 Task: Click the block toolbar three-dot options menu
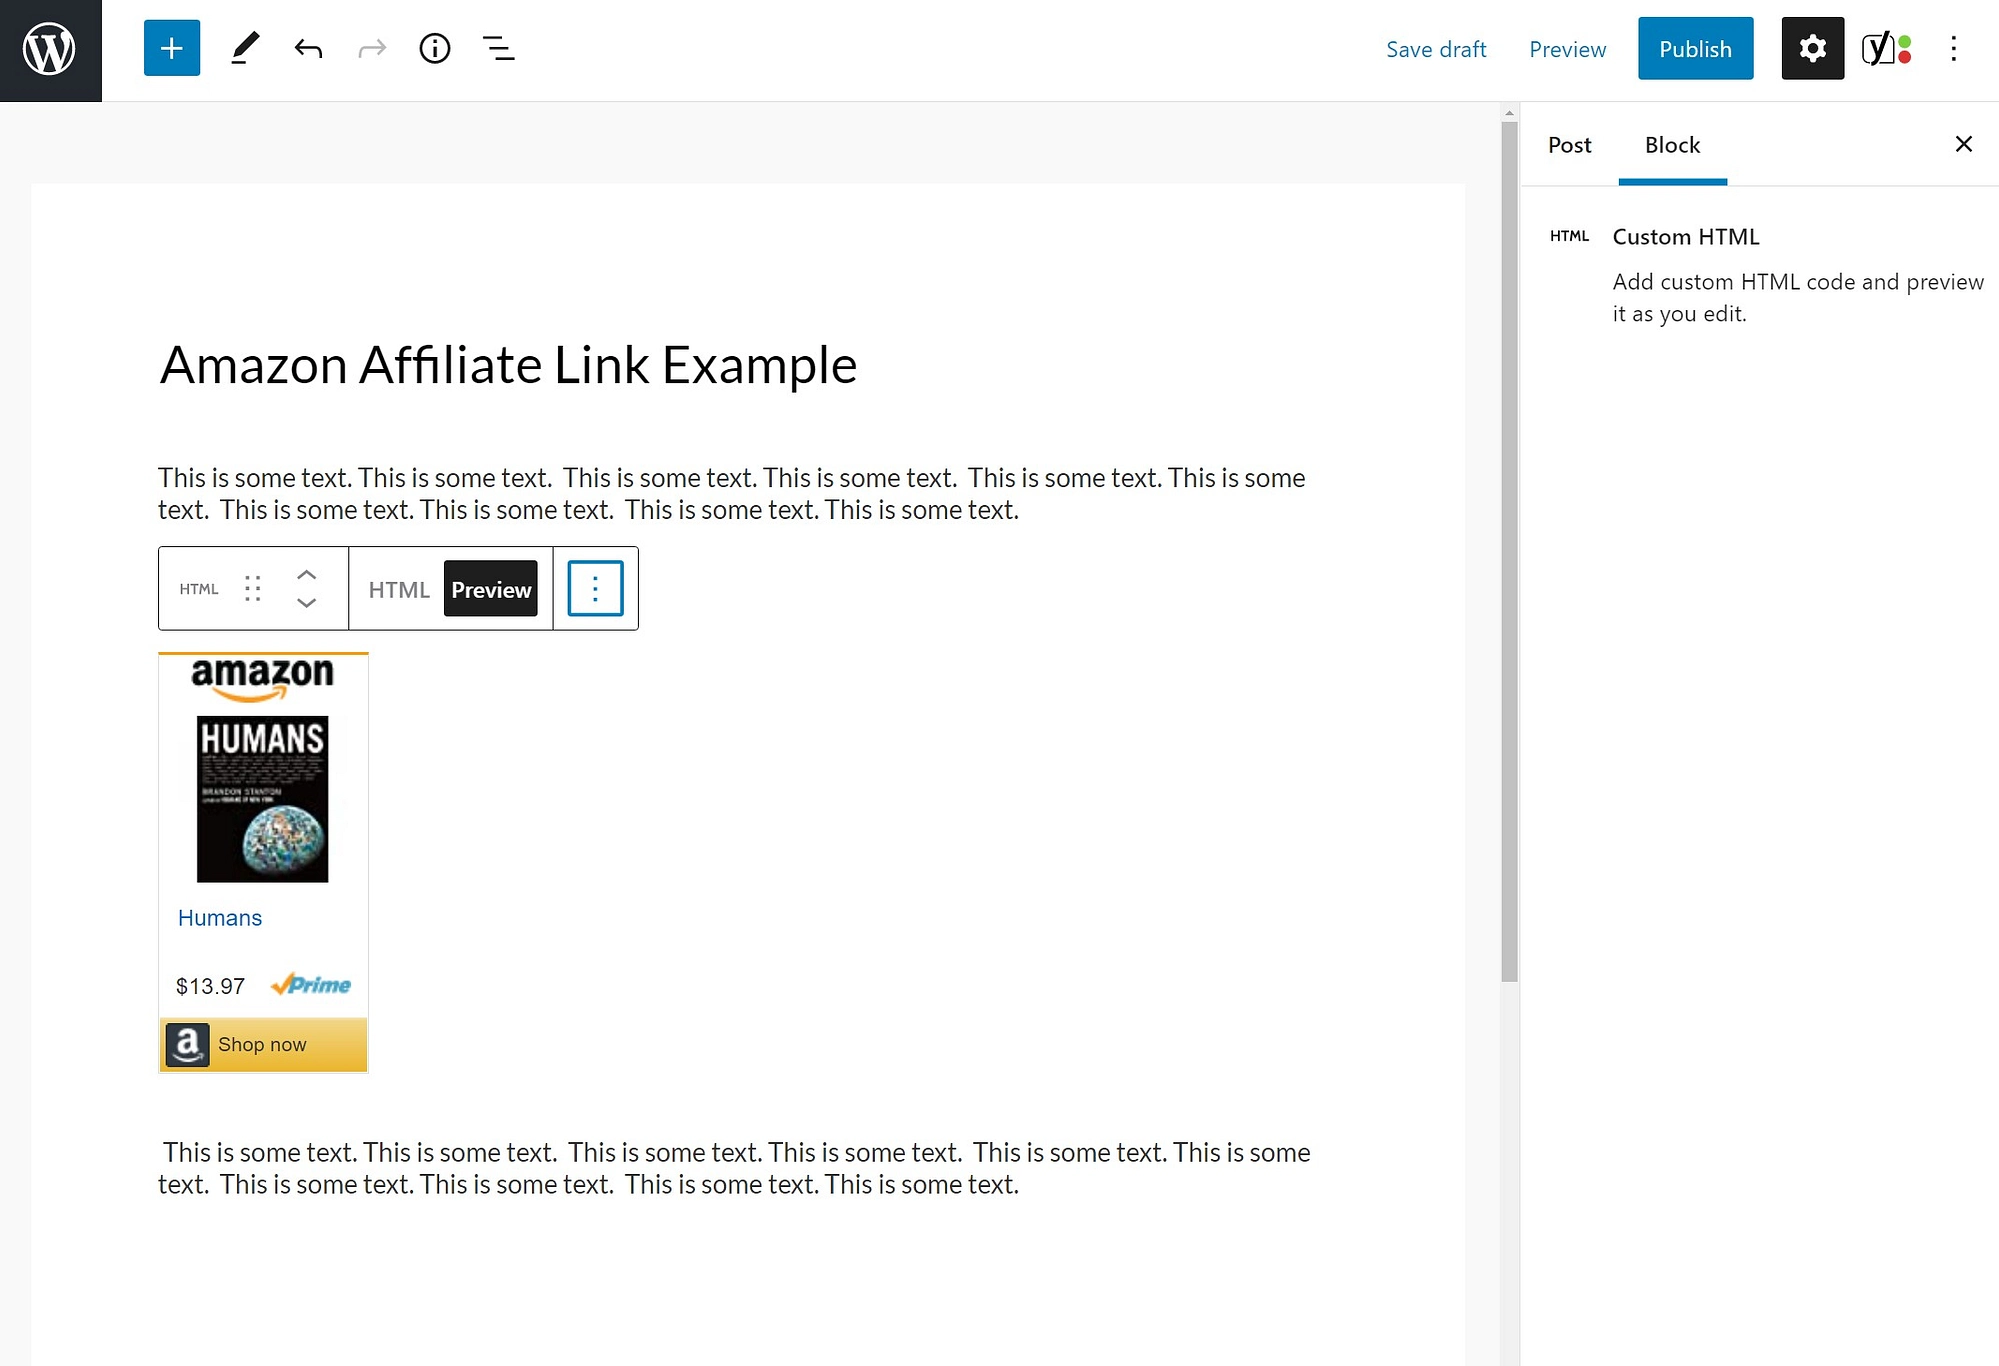click(595, 590)
